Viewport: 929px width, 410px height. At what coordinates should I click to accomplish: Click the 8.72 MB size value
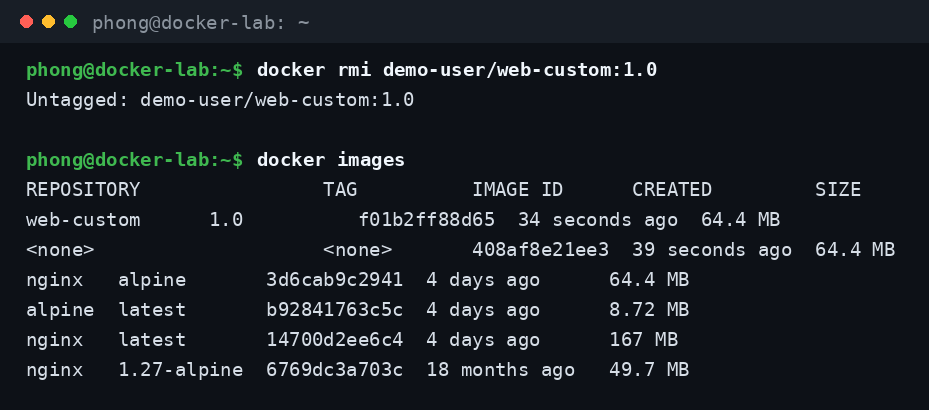click(649, 310)
